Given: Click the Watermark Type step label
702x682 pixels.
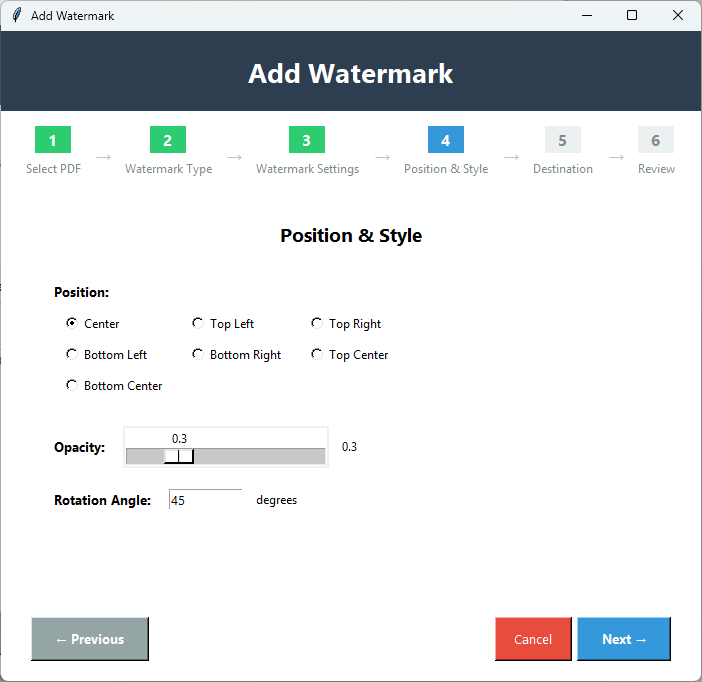Looking at the screenshot, I should point(168,169).
